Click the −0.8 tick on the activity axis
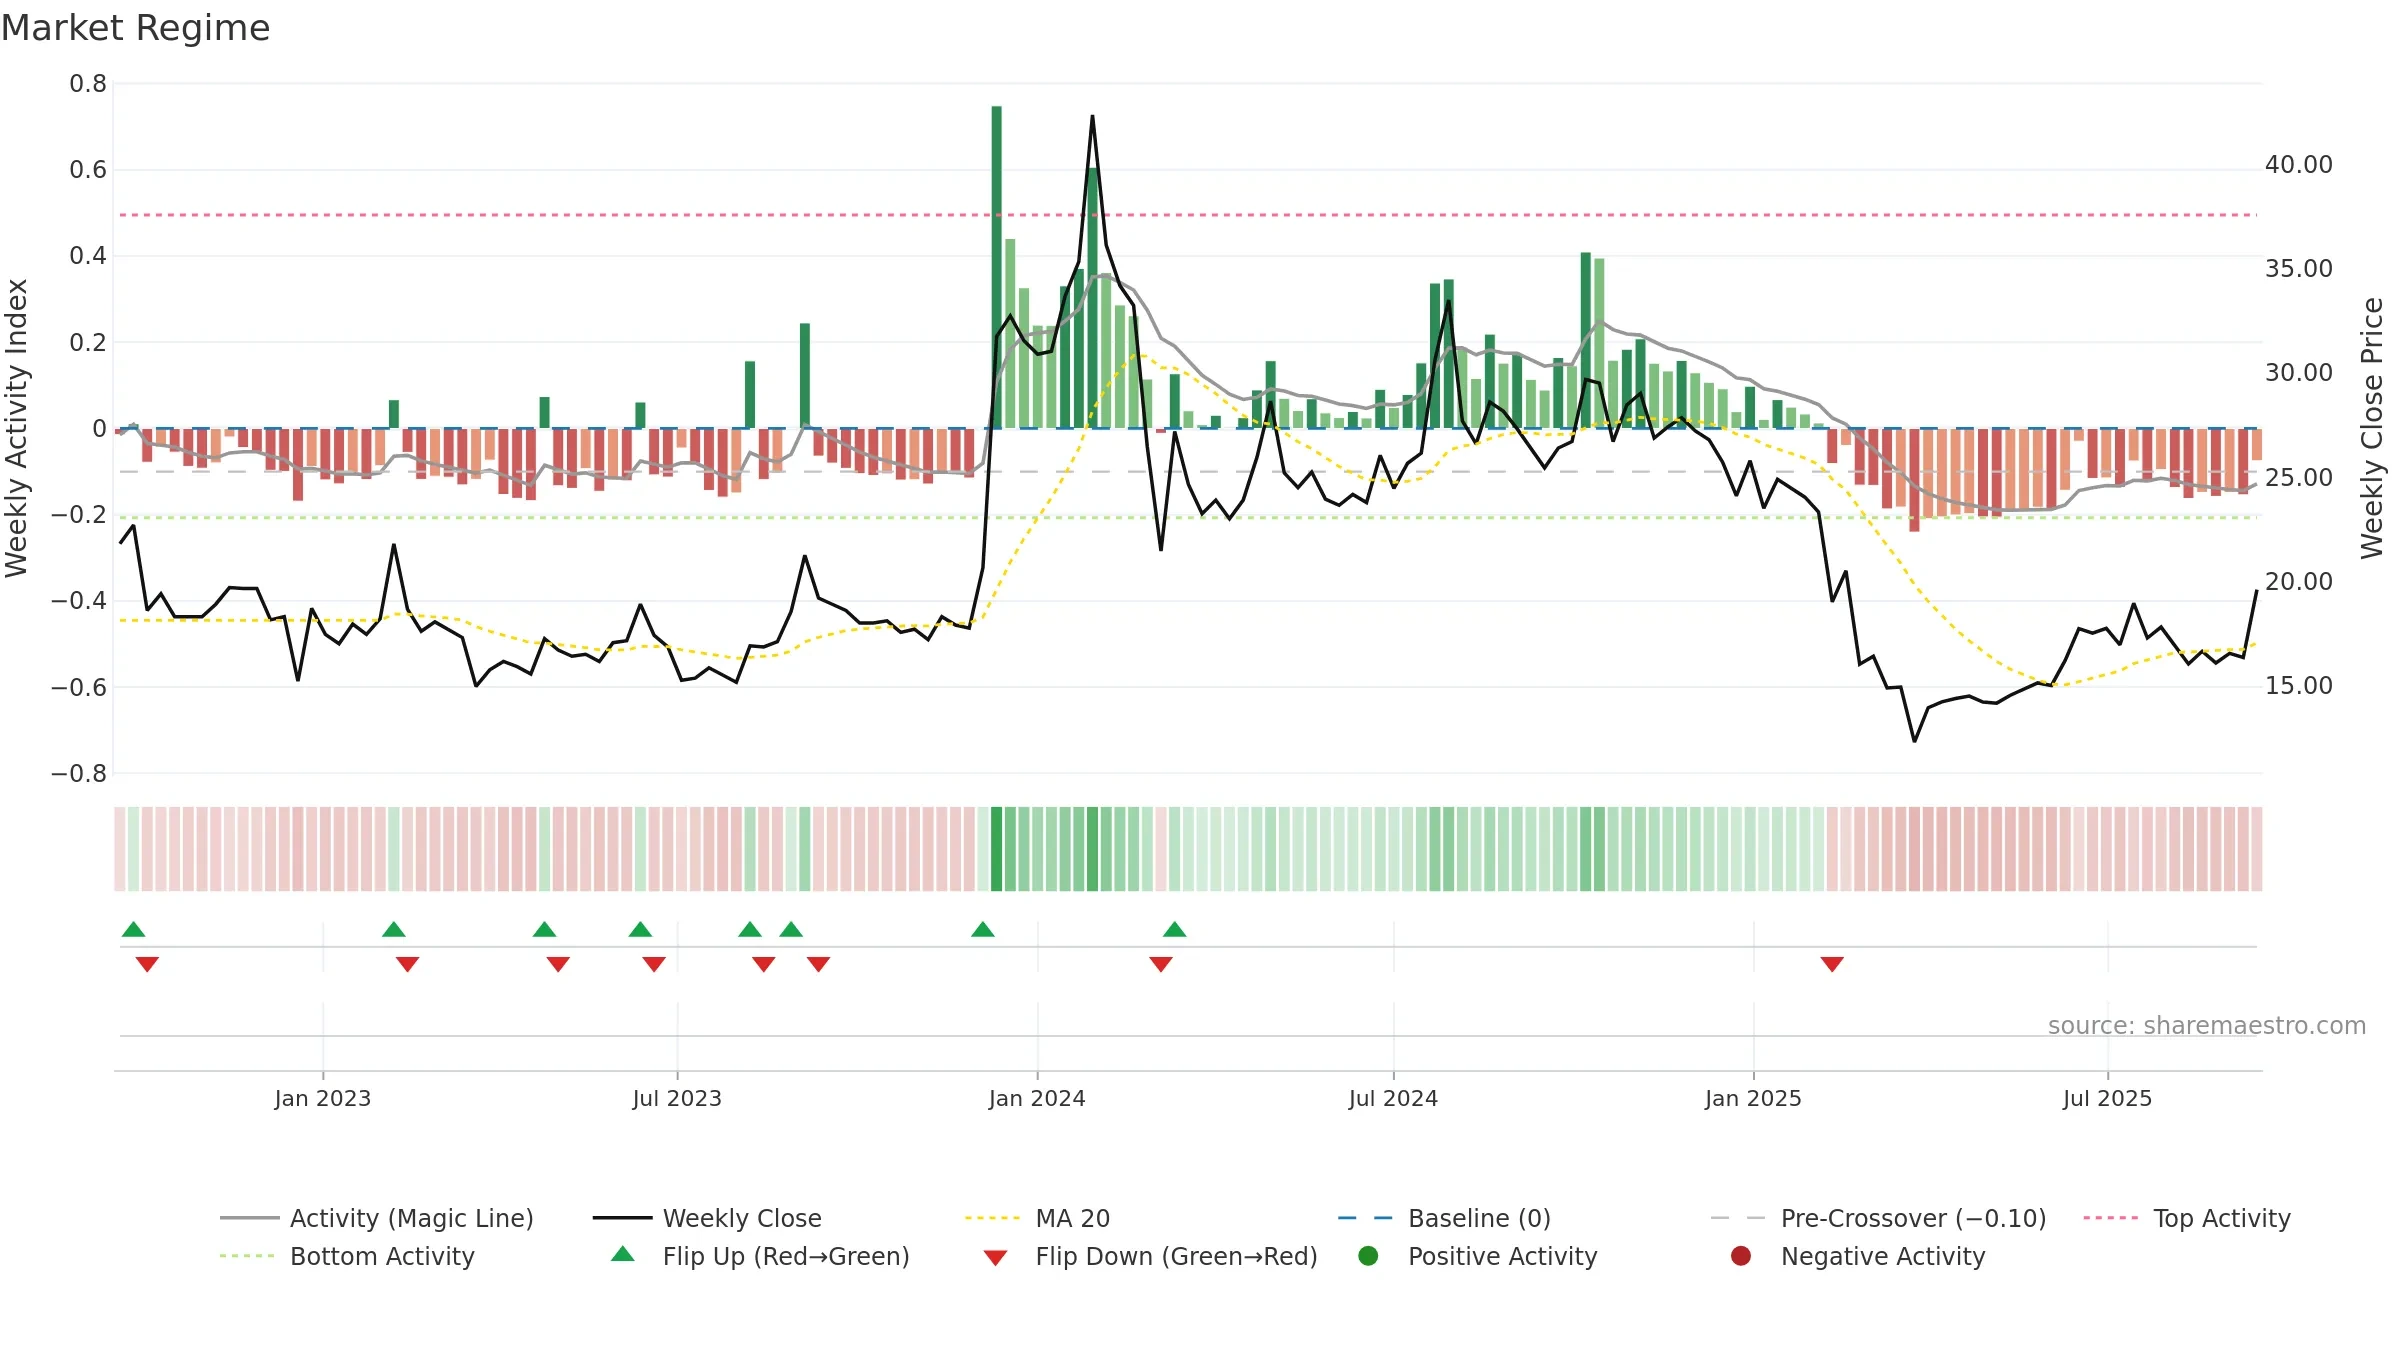Viewport: 2400px width, 1350px height. 79,773
